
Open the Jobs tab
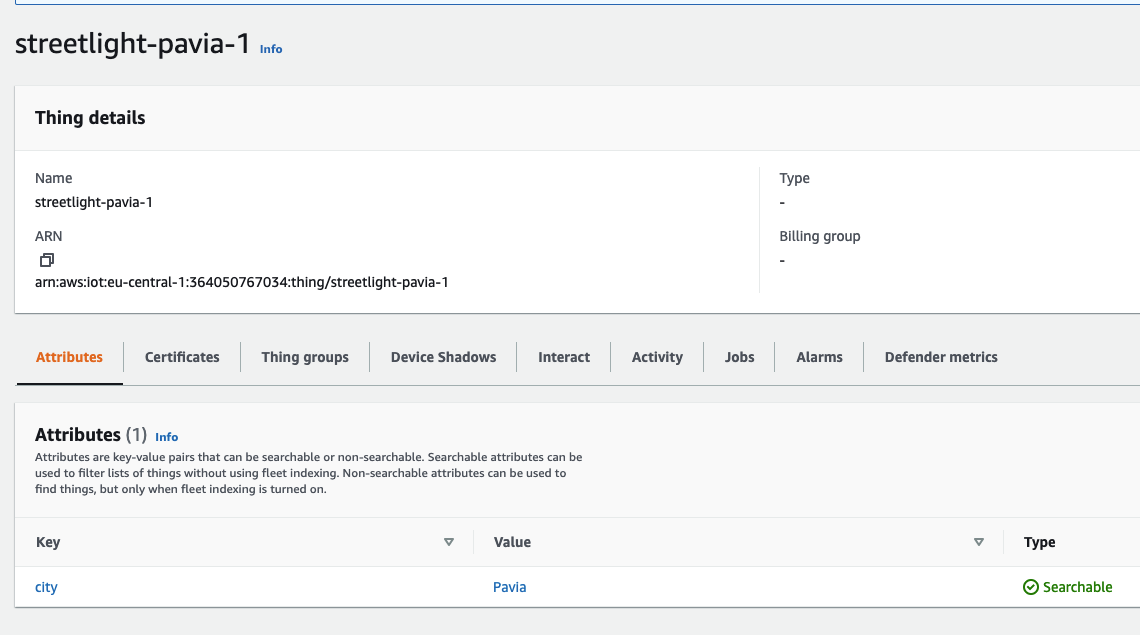pos(739,357)
